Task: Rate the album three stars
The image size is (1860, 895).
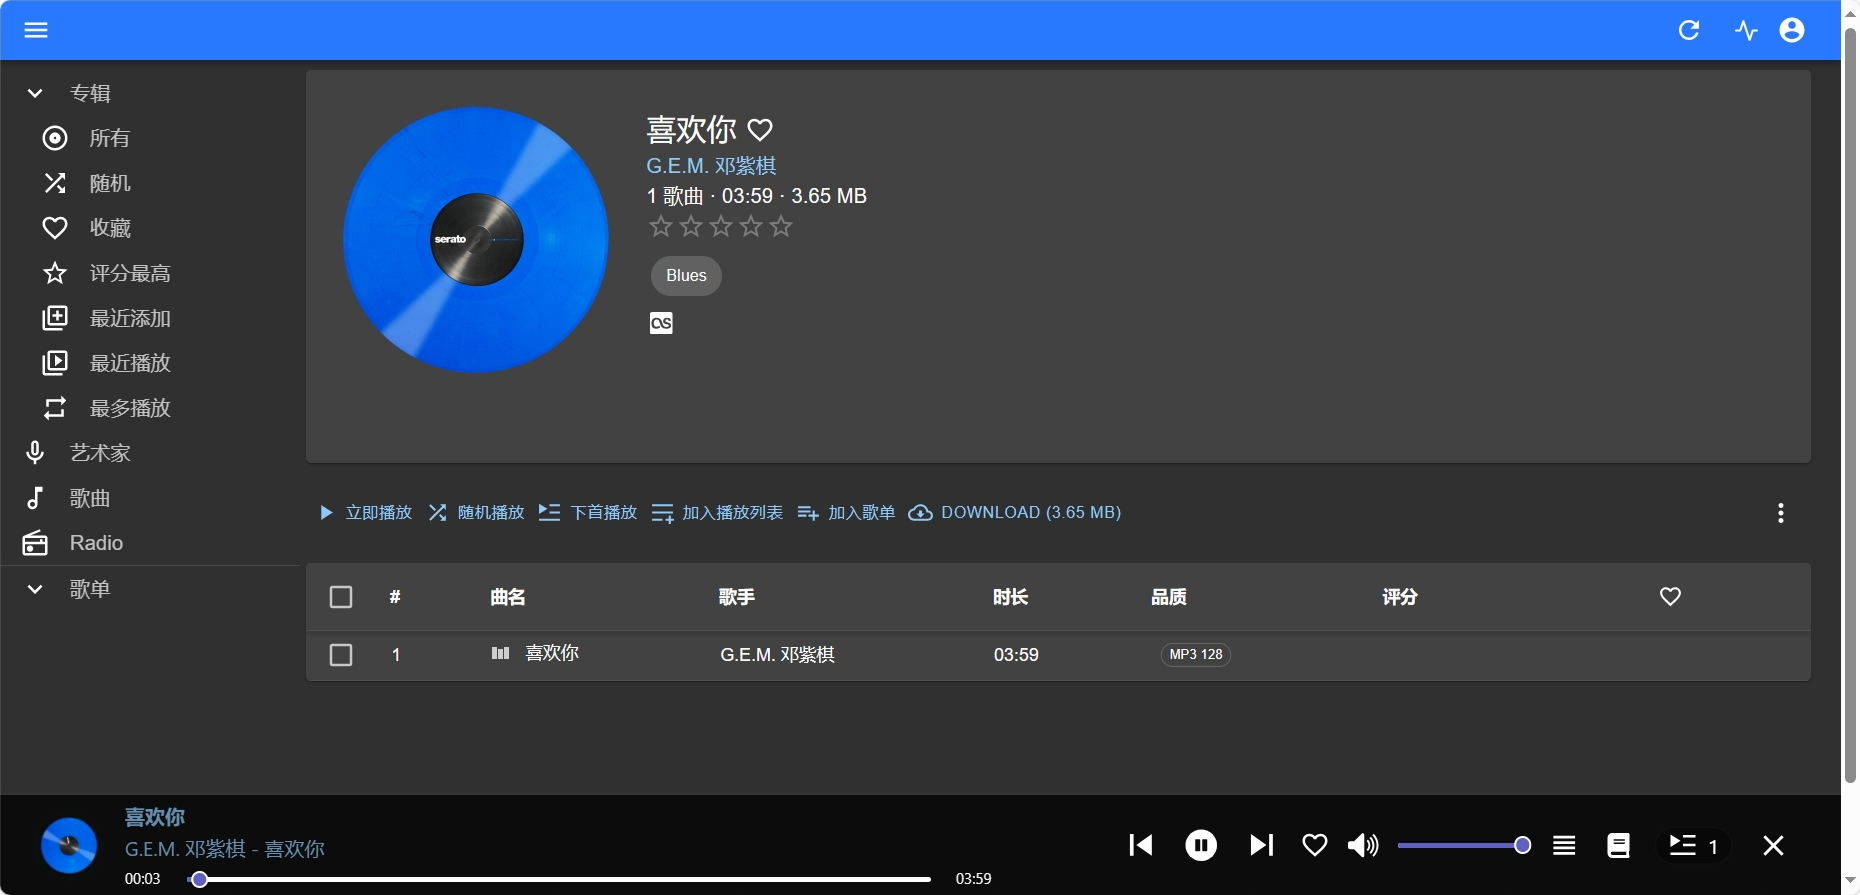Action: tap(721, 226)
